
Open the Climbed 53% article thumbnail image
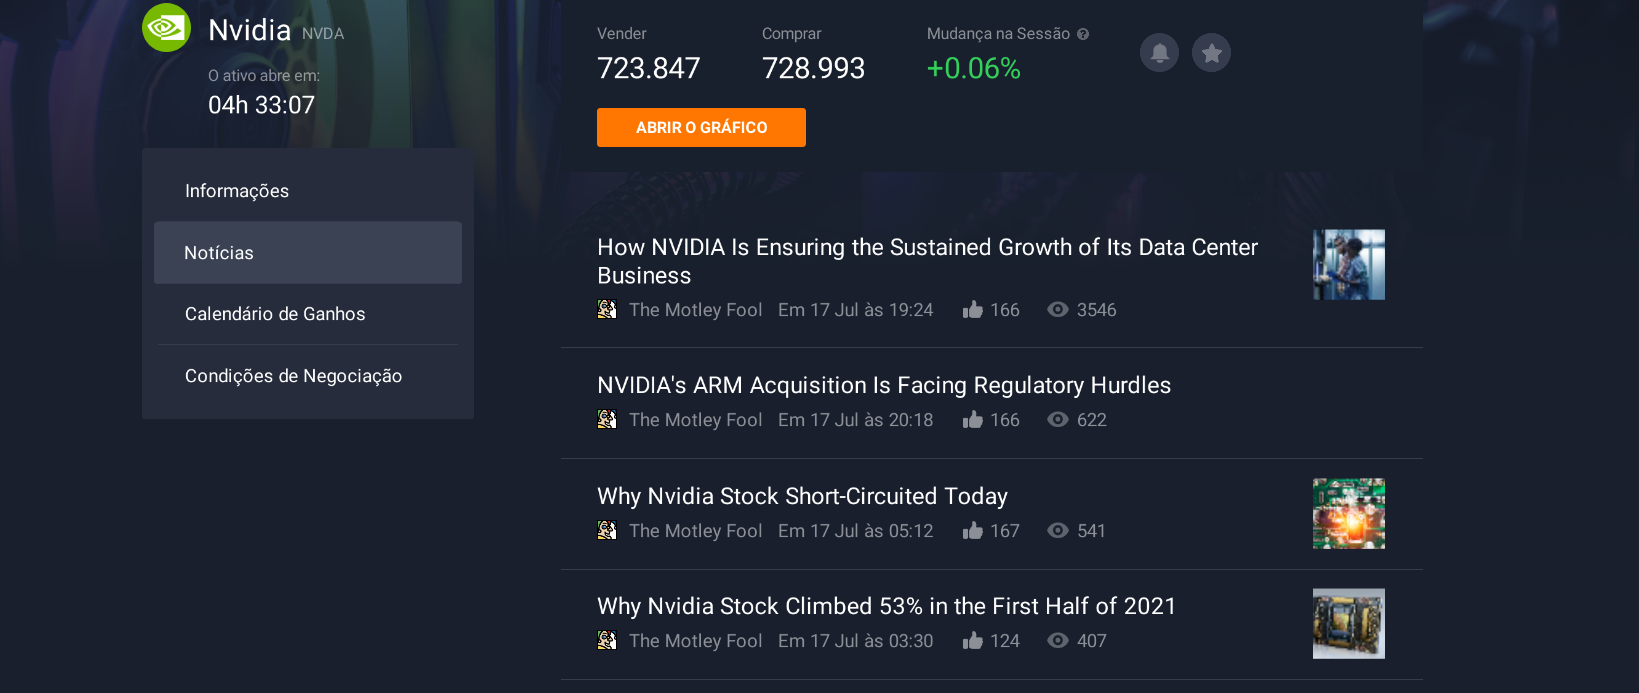pyautogui.click(x=1349, y=623)
